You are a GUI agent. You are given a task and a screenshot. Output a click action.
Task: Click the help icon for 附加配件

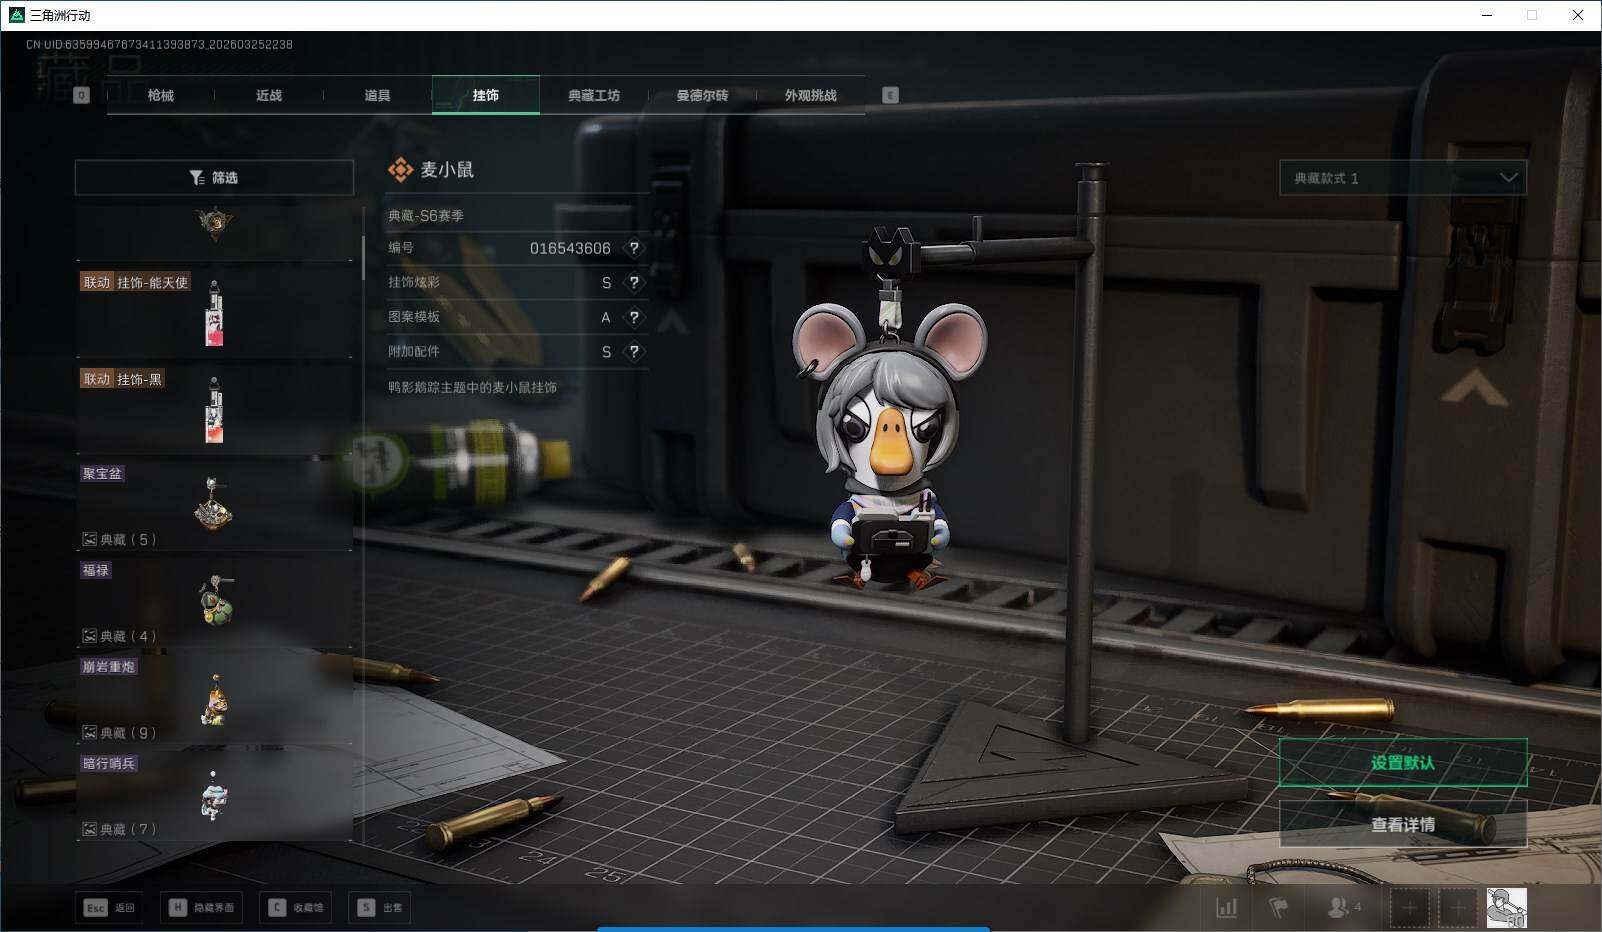[634, 352]
